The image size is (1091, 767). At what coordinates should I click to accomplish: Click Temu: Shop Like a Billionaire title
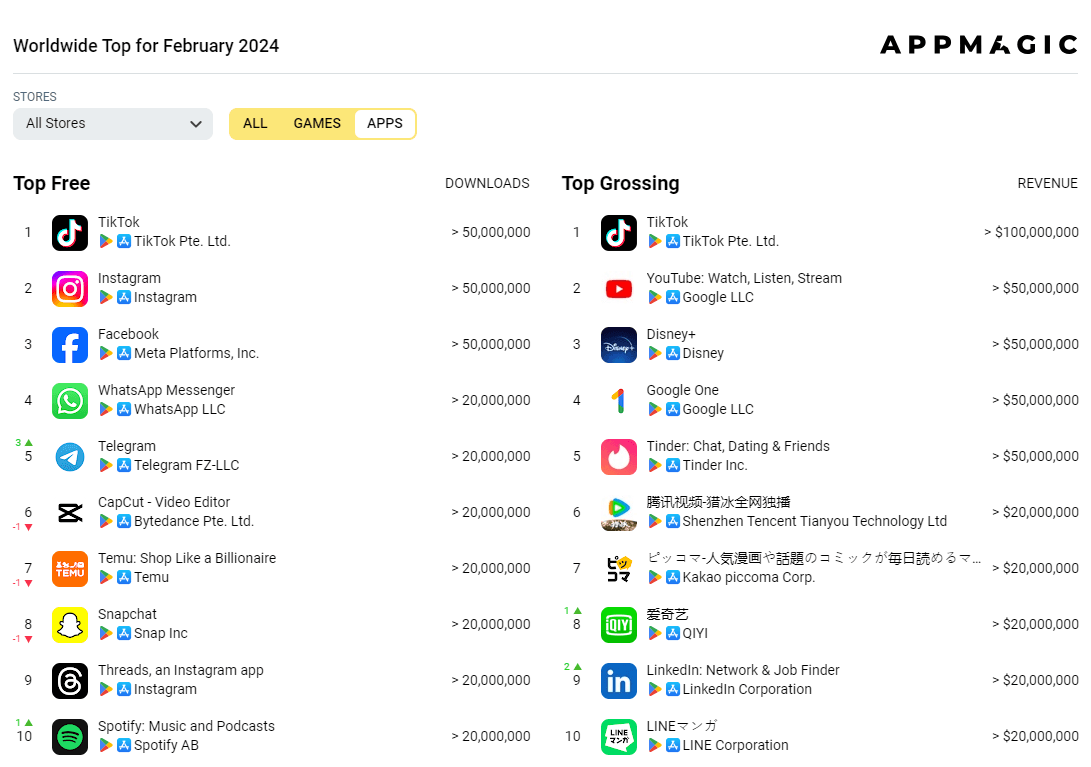coord(187,558)
